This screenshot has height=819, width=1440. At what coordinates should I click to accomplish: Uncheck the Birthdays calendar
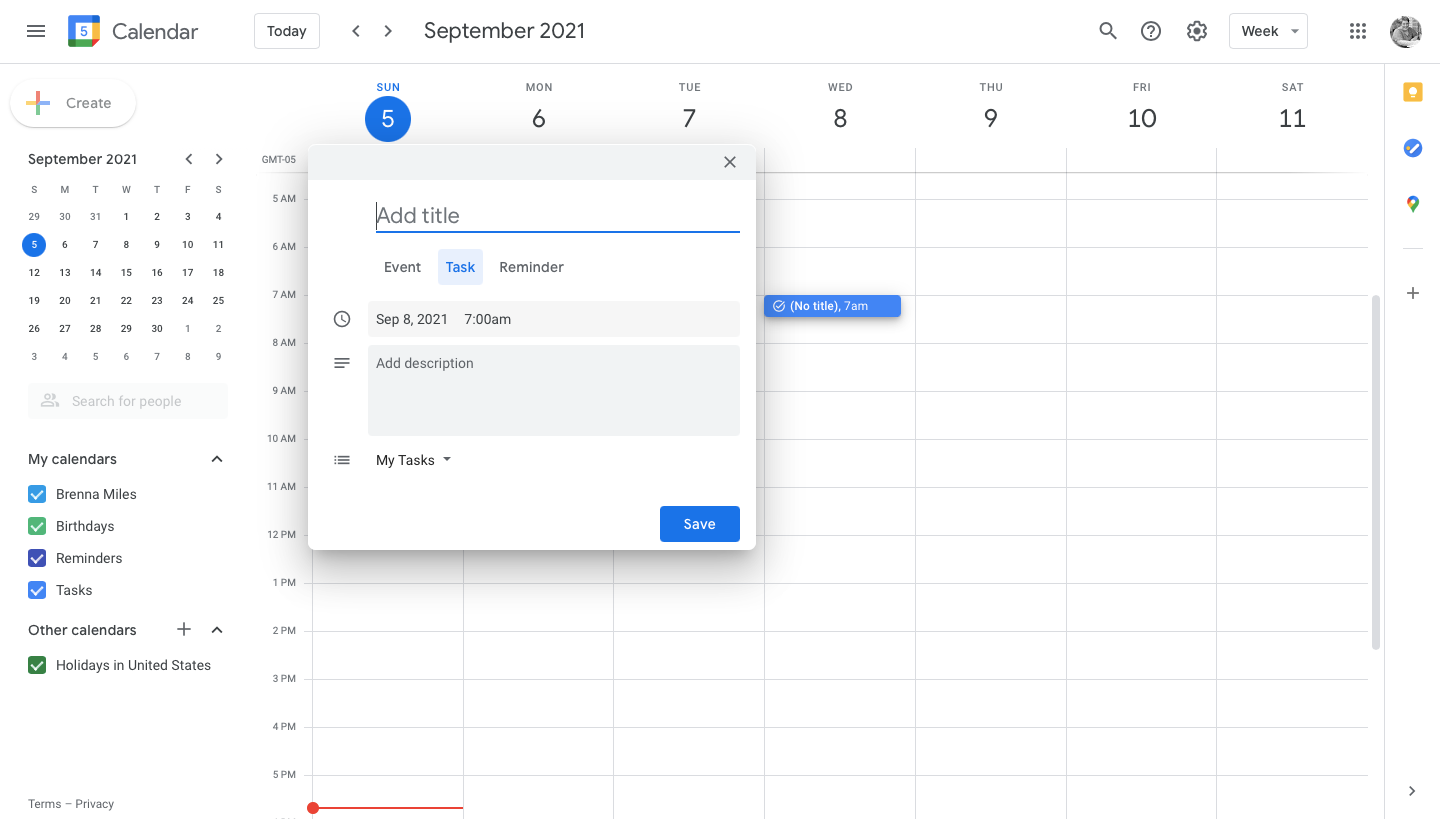(x=37, y=526)
